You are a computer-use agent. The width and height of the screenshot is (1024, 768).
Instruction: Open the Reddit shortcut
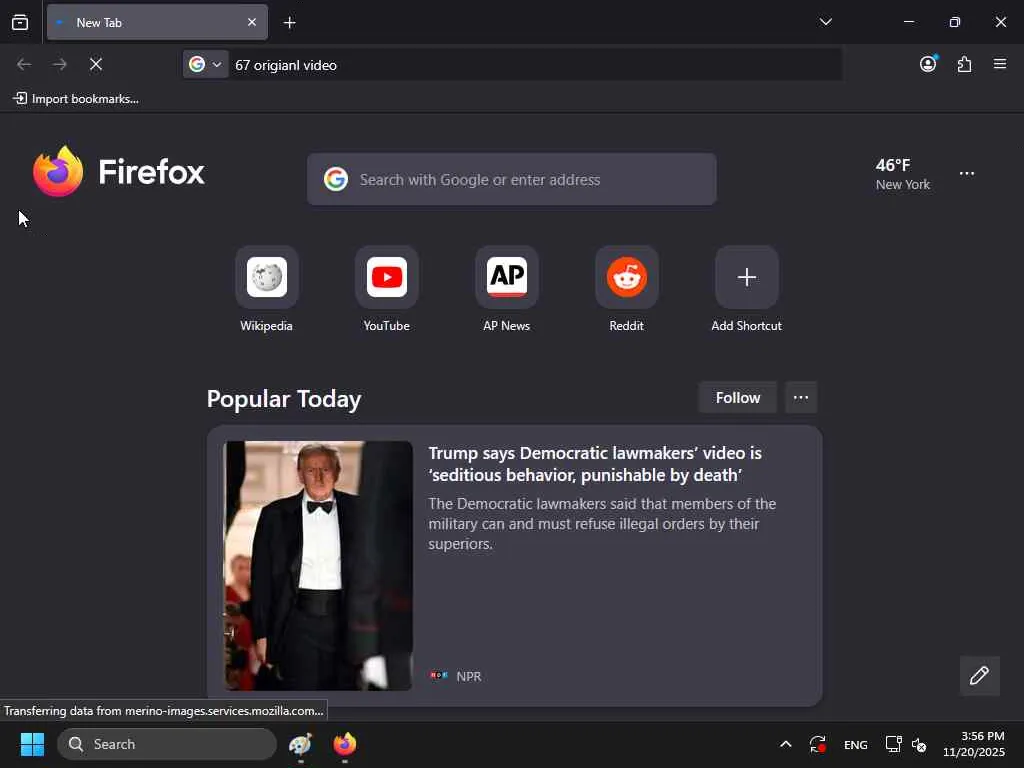(x=626, y=289)
